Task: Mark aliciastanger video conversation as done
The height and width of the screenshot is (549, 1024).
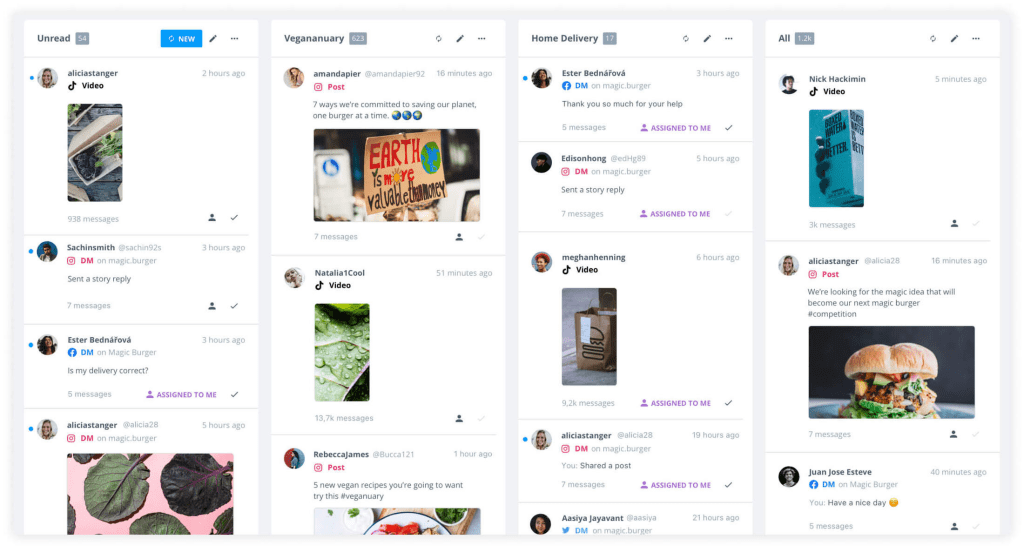Action: click(x=234, y=217)
